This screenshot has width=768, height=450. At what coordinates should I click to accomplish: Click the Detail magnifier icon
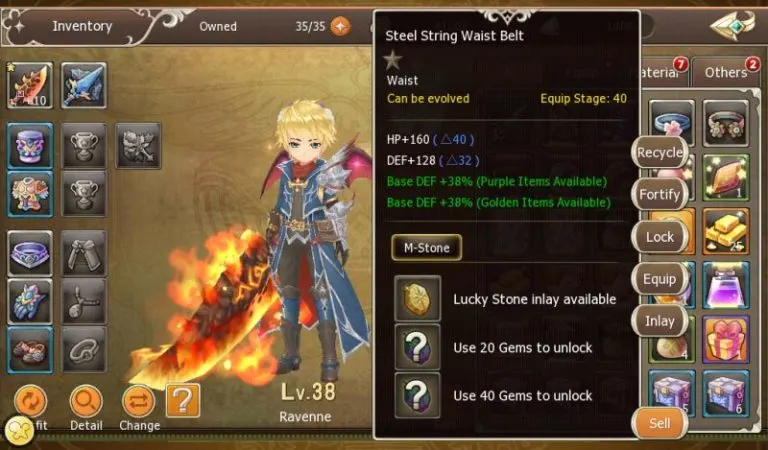(x=86, y=402)
